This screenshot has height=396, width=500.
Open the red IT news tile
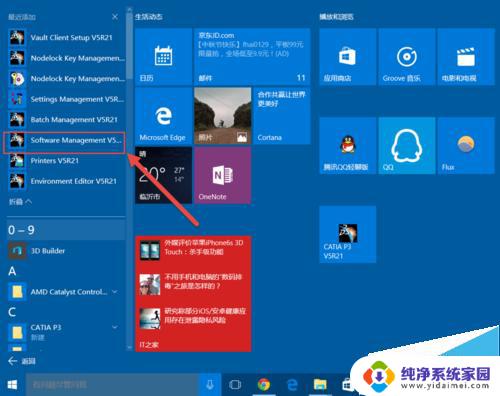click(193, 293)
